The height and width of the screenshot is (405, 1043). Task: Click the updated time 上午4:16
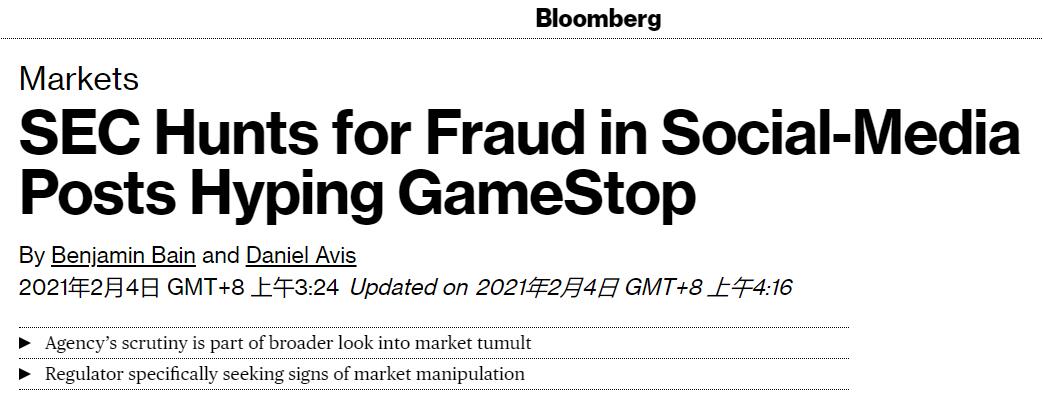[x=748, y=288]
